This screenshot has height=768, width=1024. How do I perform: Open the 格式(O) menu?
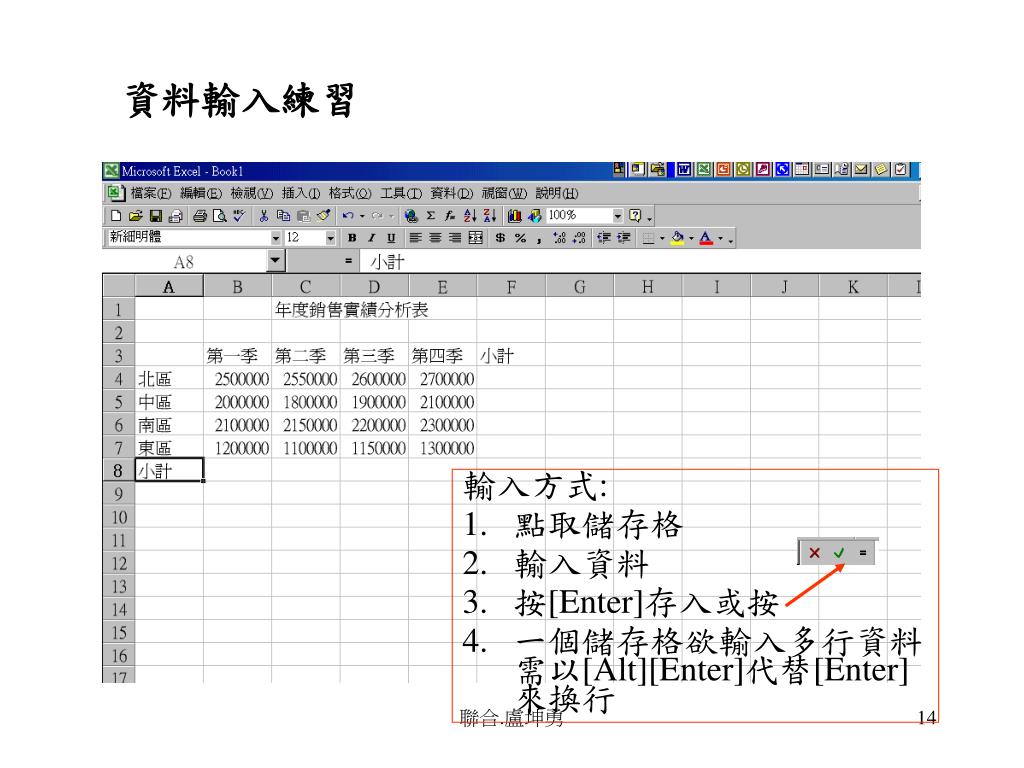pyautogui.click(x=350, y=193)
